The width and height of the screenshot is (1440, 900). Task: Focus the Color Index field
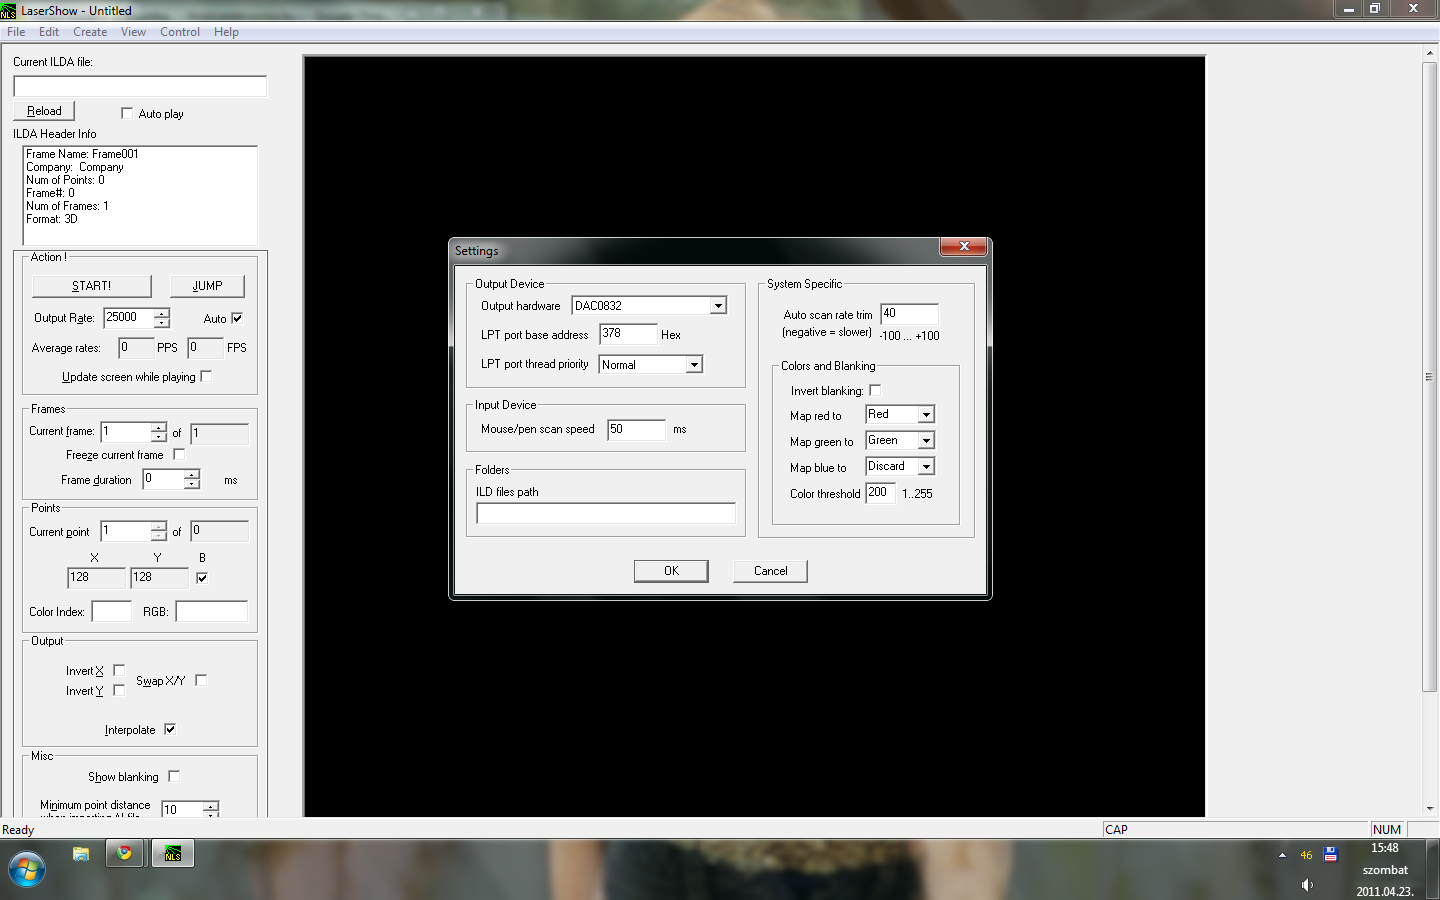pyautogui.click(x=112, y=611)
